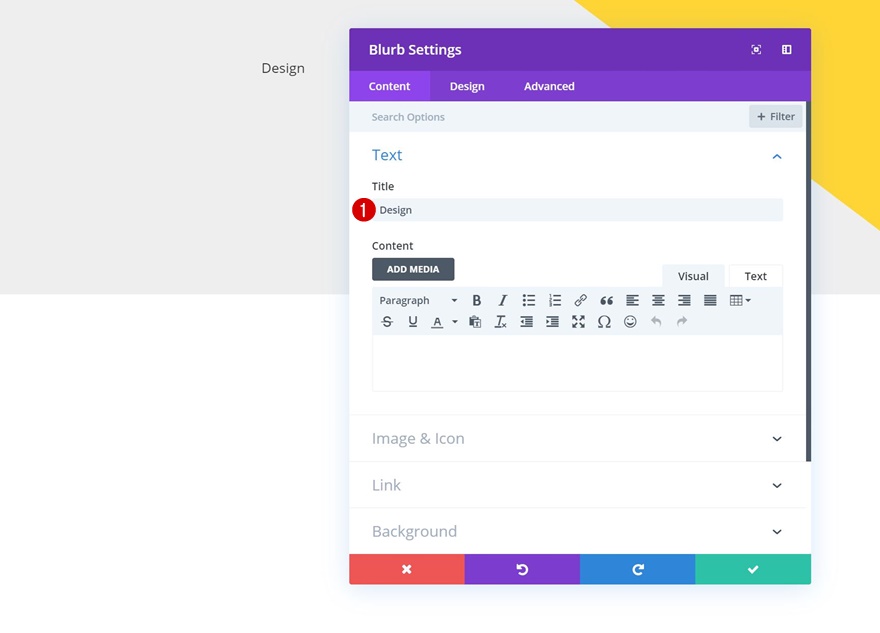Insert a bulleted list
The height and width of the screenshot is (633, 880).
pos(529,301)
